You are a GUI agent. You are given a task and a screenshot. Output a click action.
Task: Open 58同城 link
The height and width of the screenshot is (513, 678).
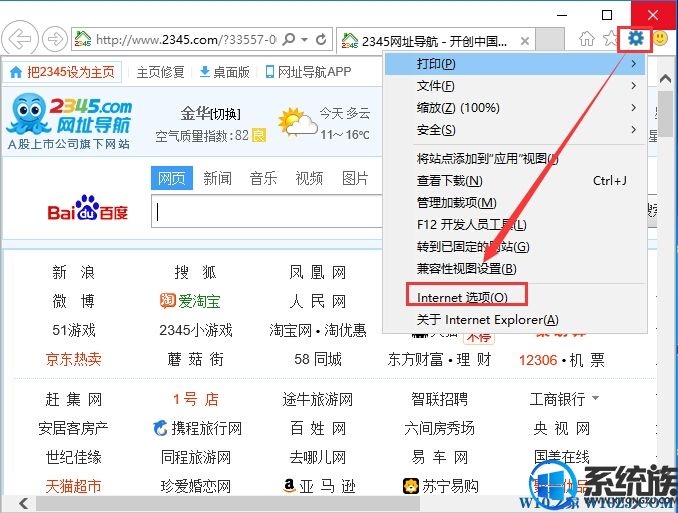(x=318, y=359)
